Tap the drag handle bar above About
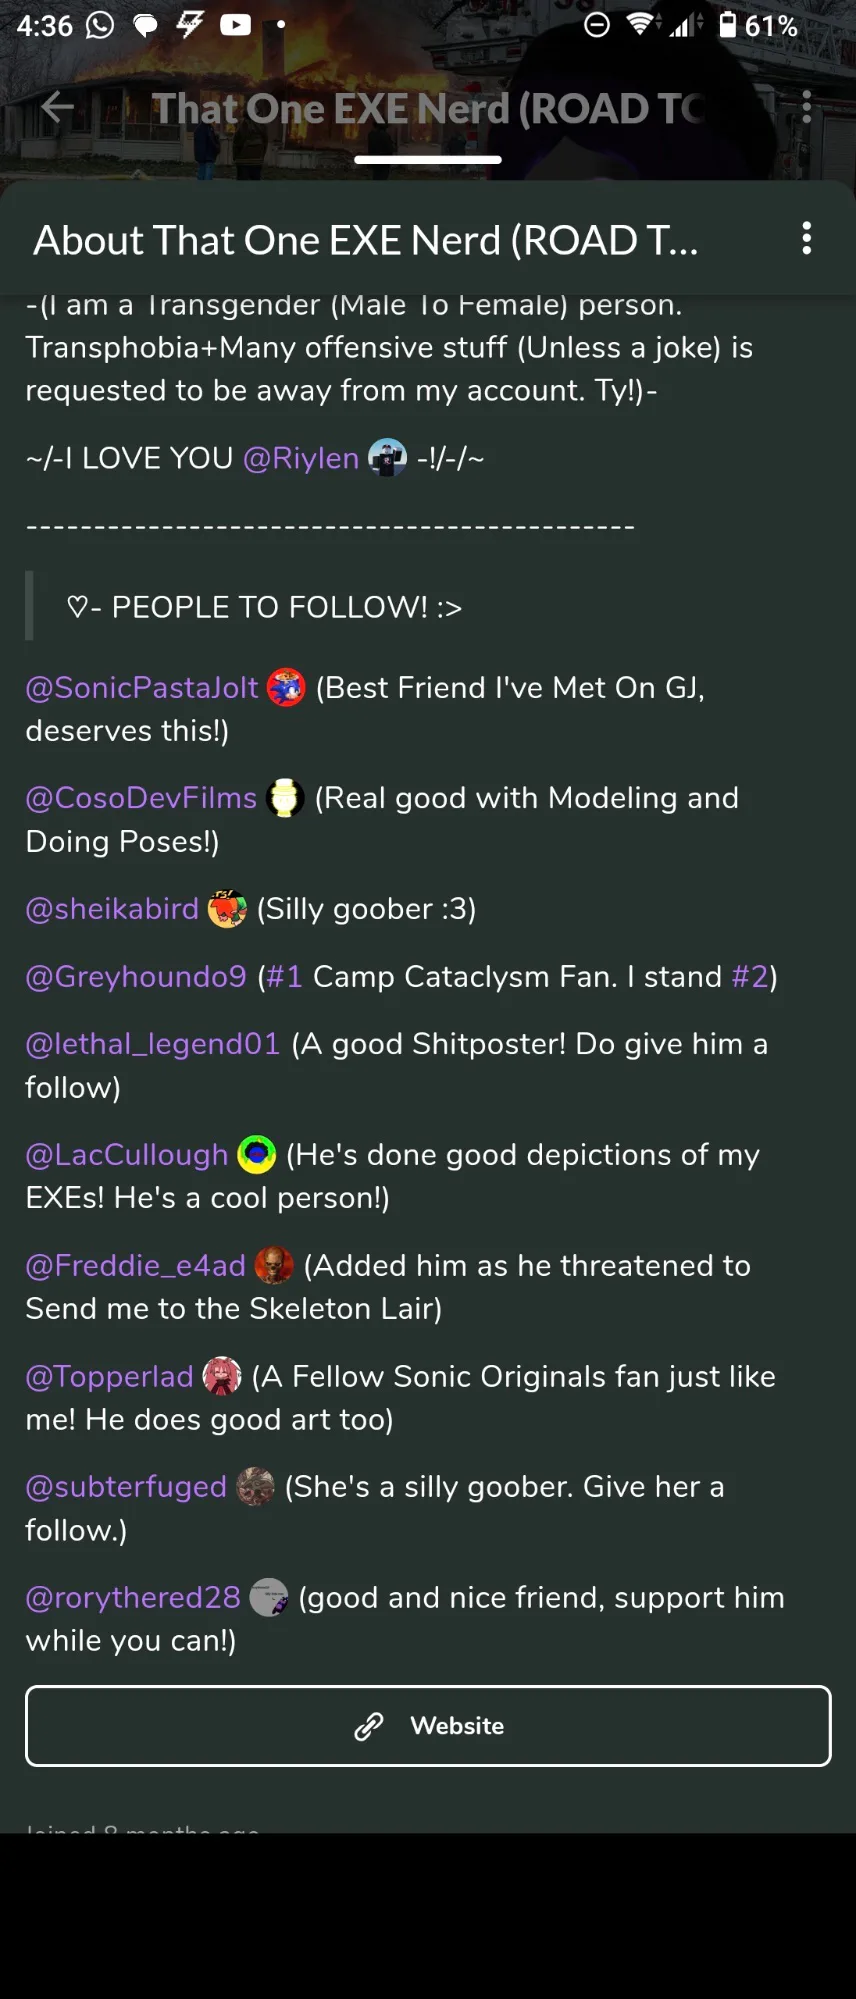 (x=427, y=160)
